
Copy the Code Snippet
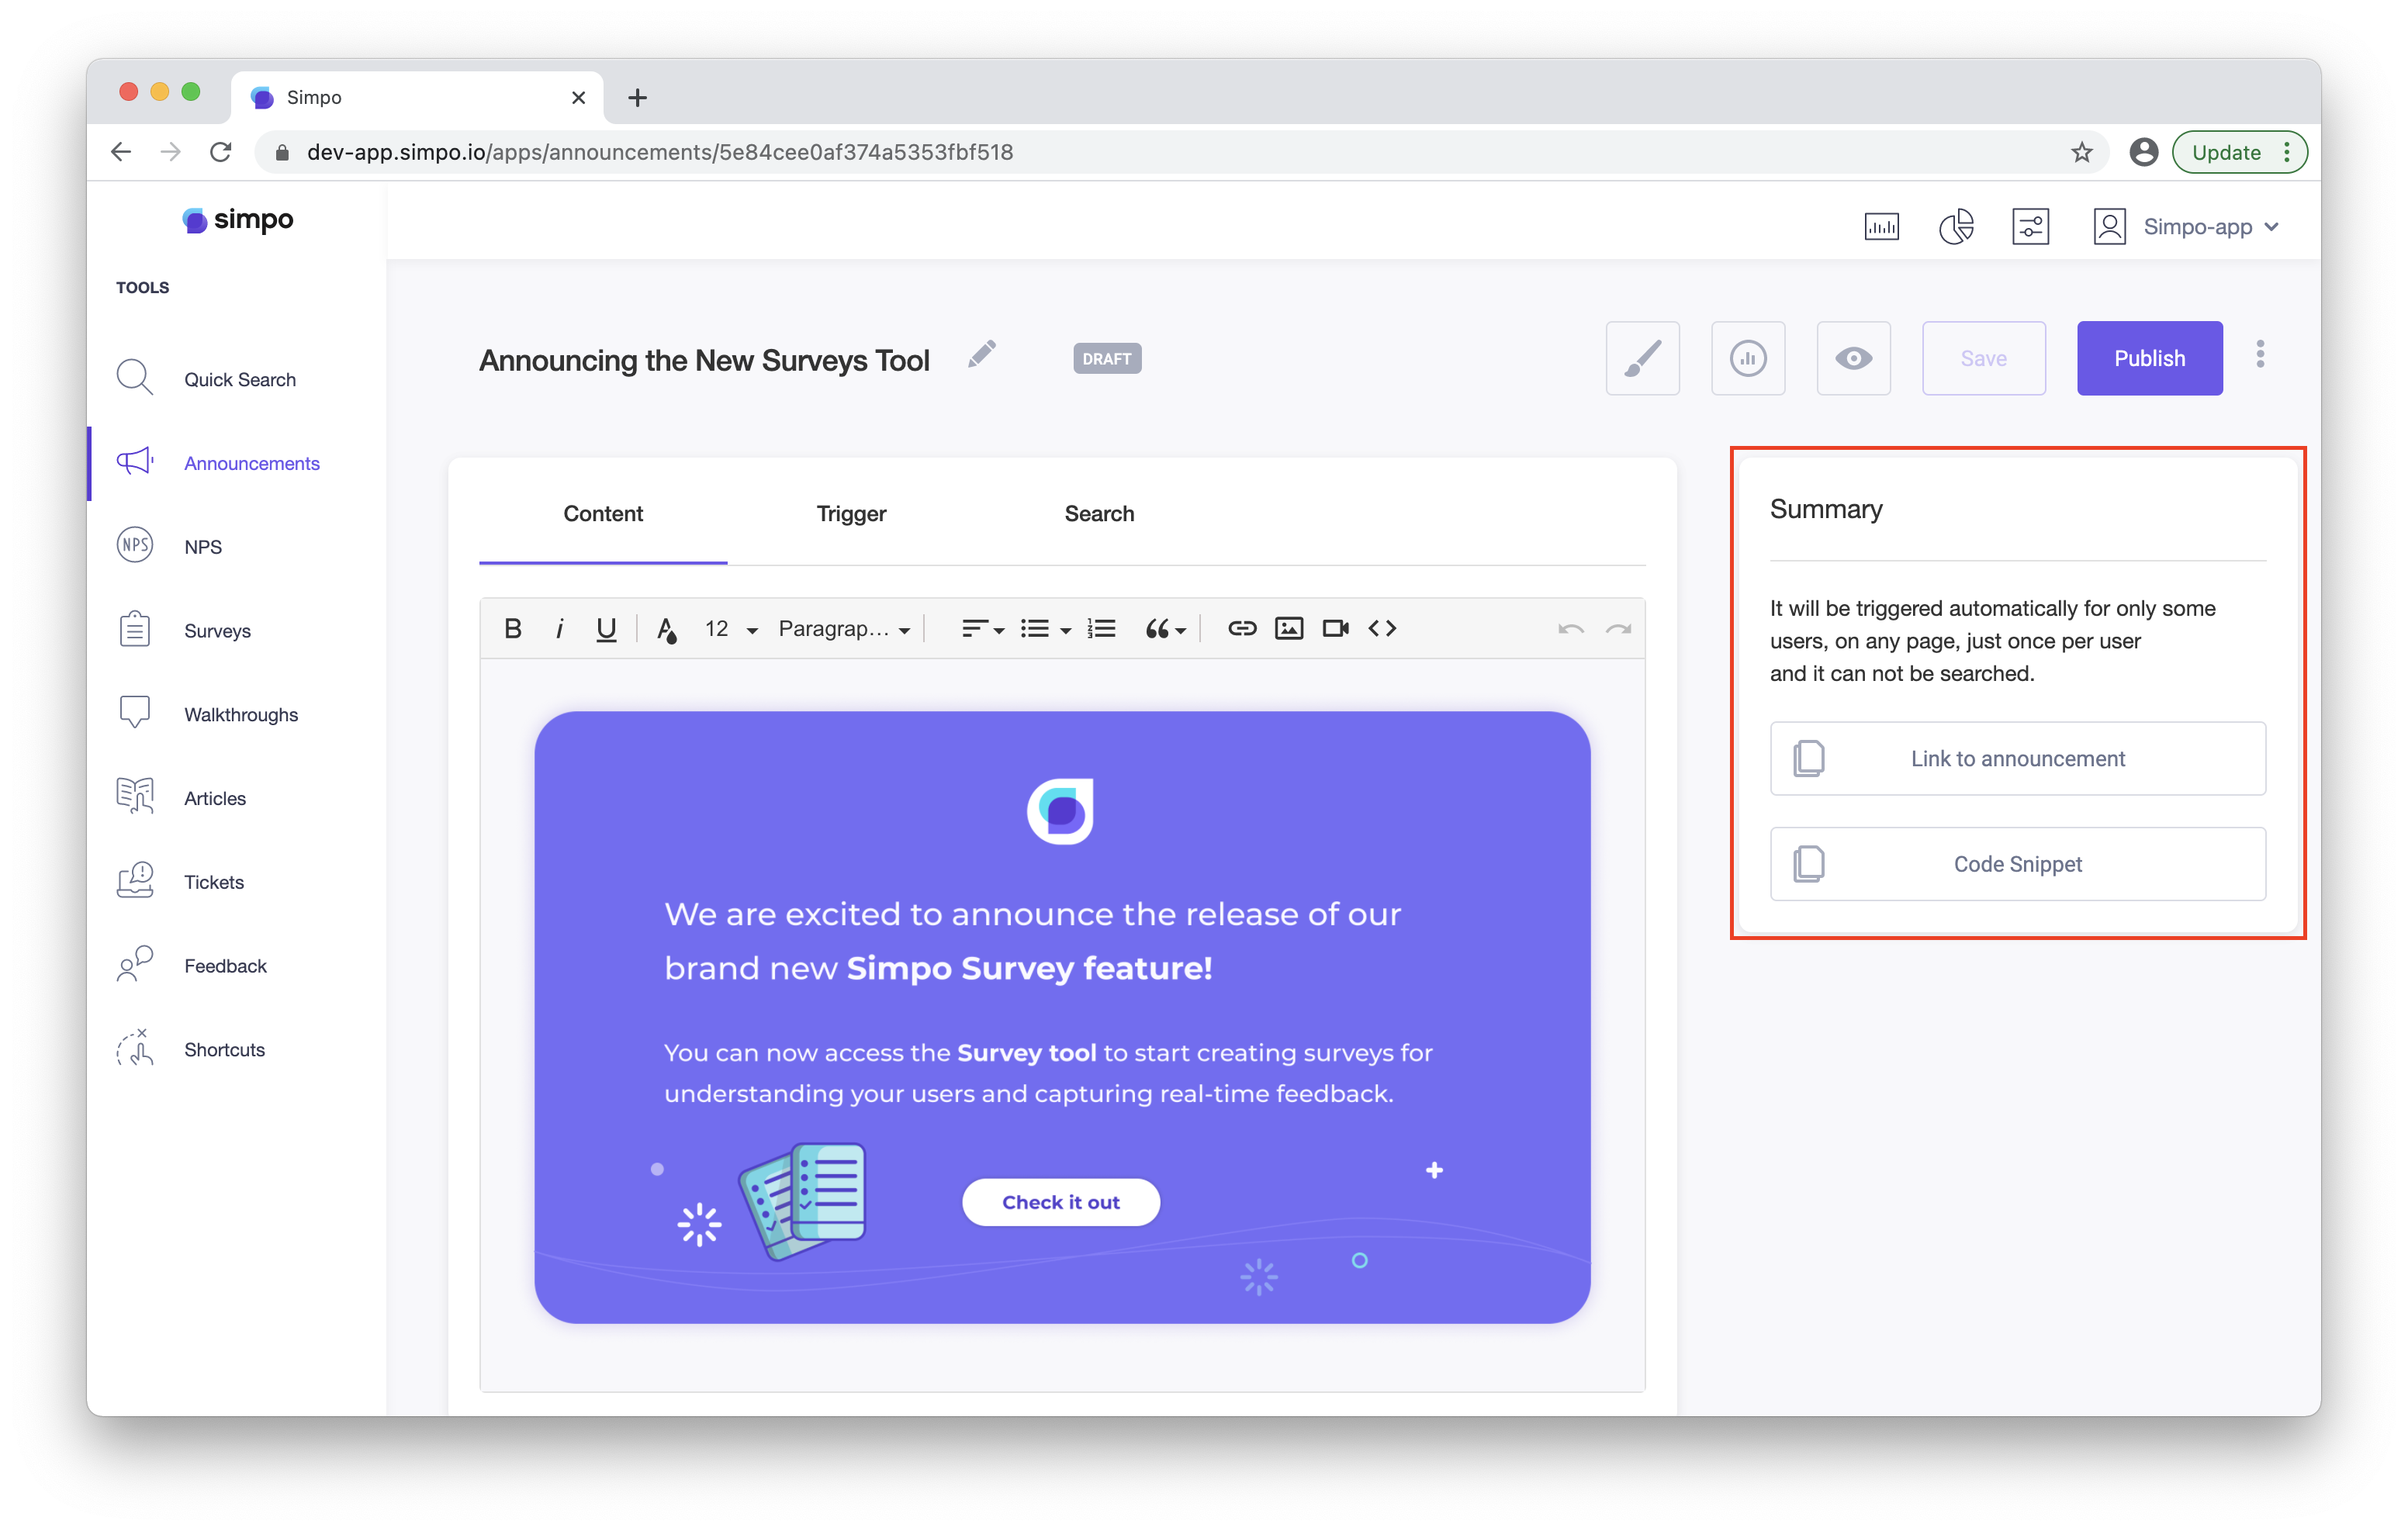point(2017,864)
